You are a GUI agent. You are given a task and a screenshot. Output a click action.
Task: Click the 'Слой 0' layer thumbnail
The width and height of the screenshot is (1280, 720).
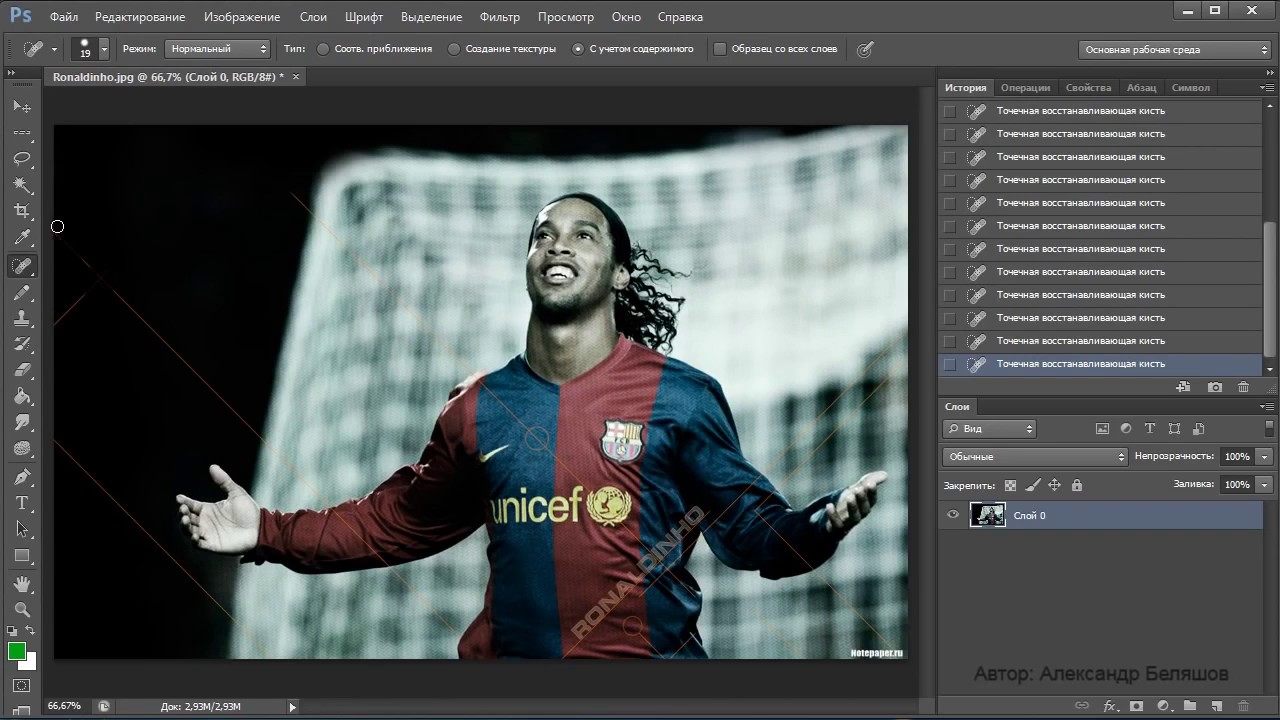988,515
